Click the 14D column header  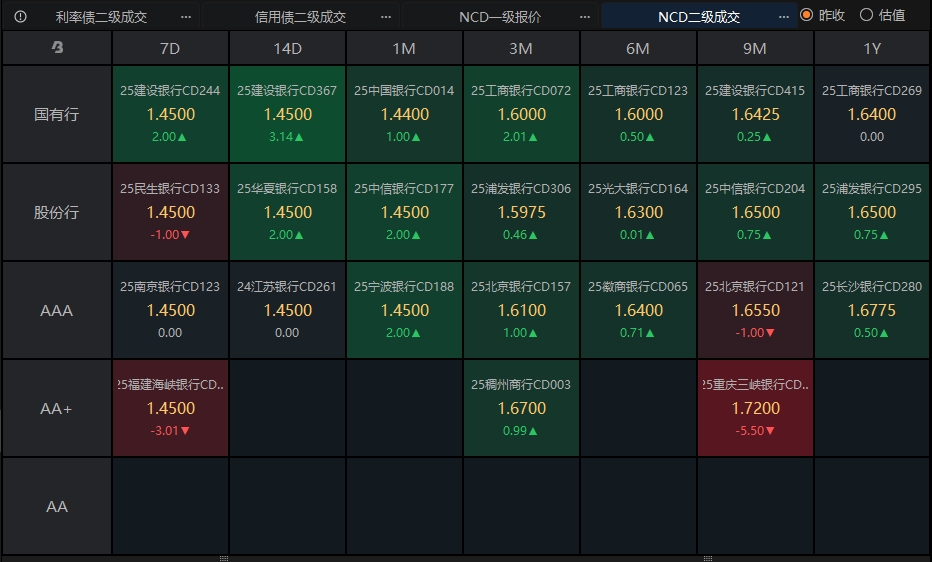tap(287, 48)
